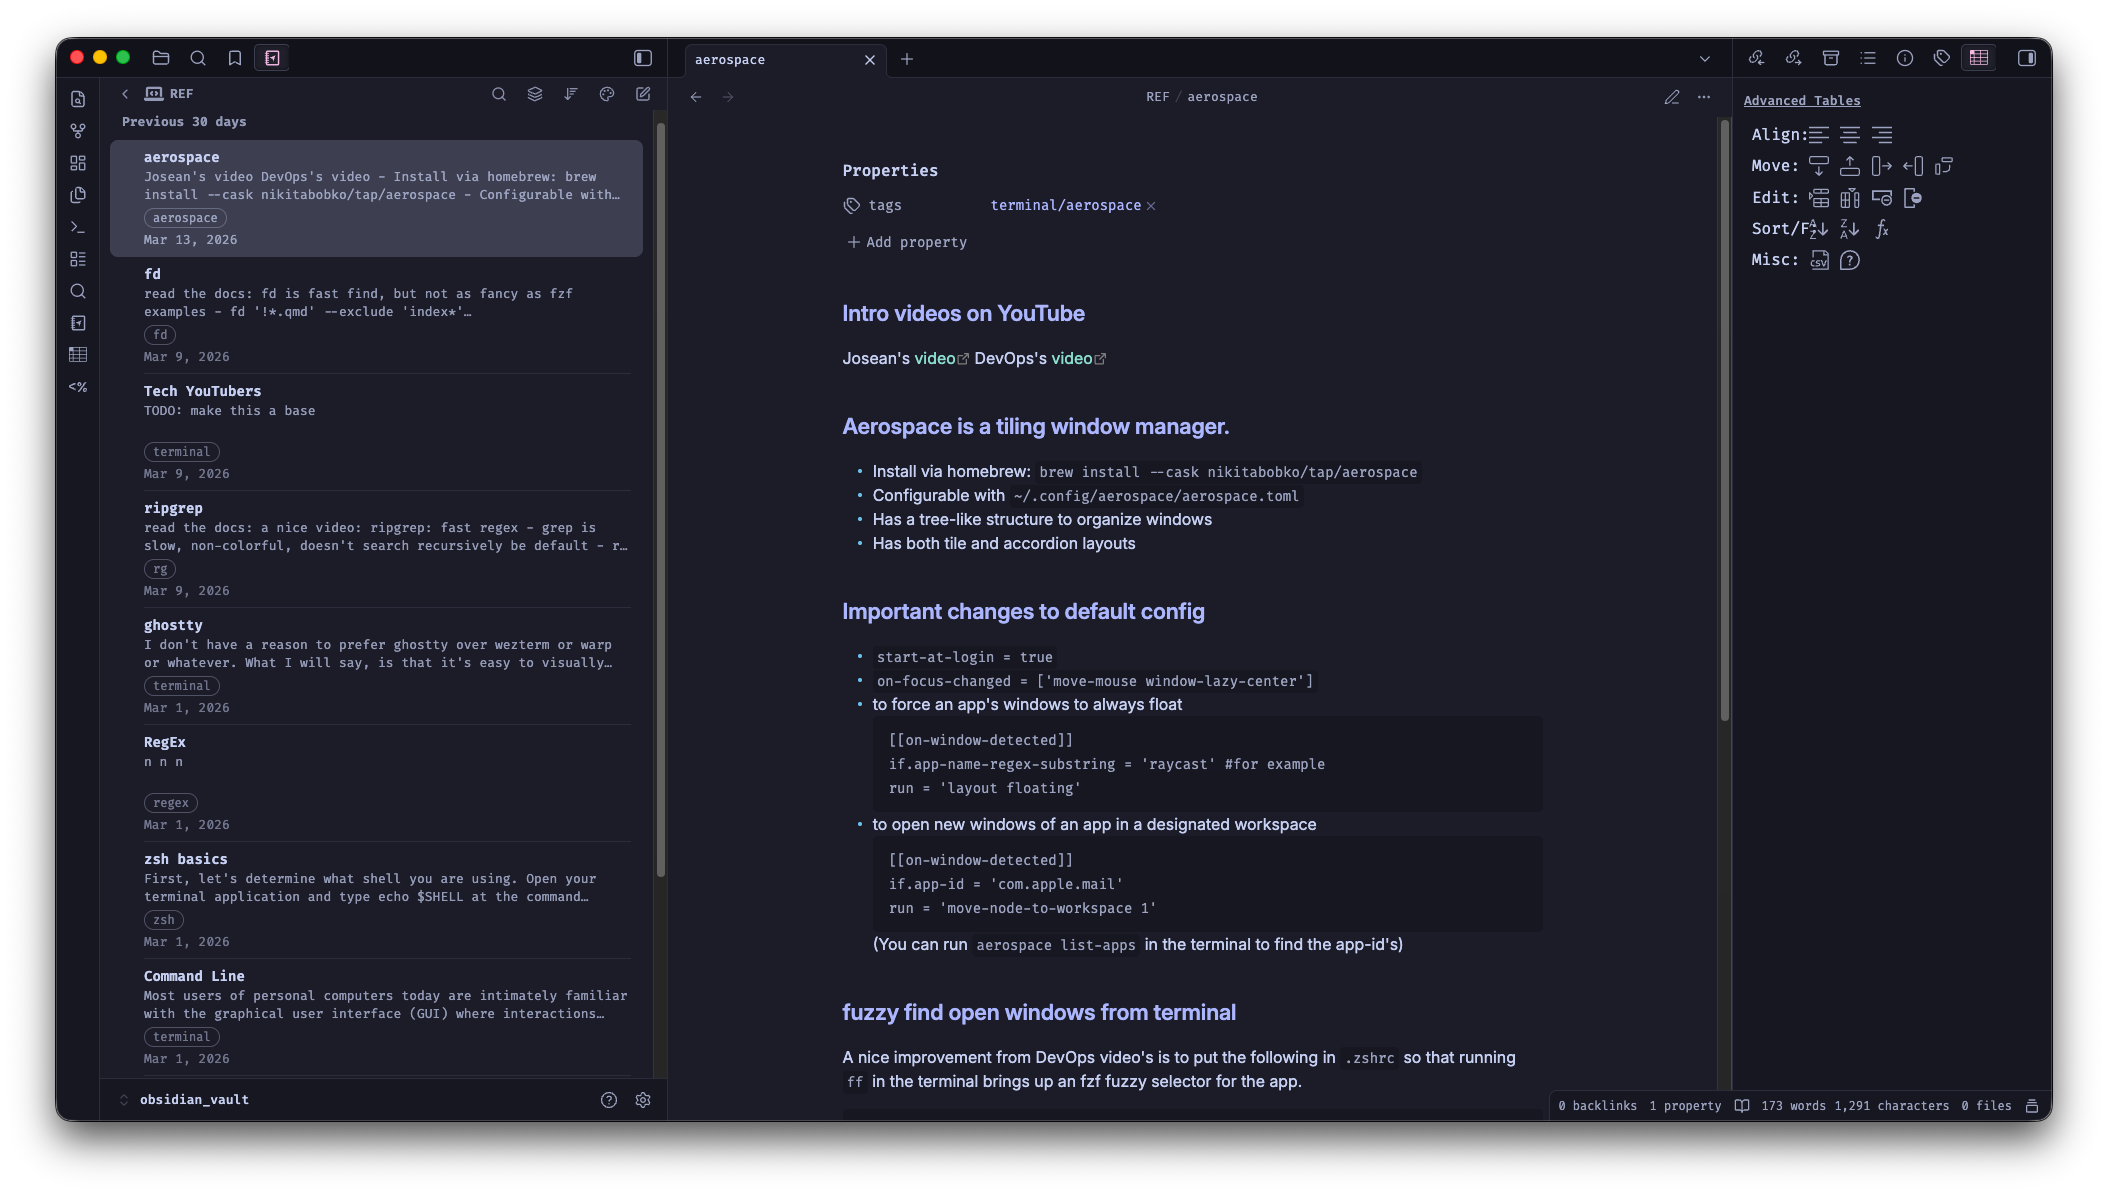Switch note to editing mode pencil
This screenshot has height=1195, width=2108.
point(1672,97)
